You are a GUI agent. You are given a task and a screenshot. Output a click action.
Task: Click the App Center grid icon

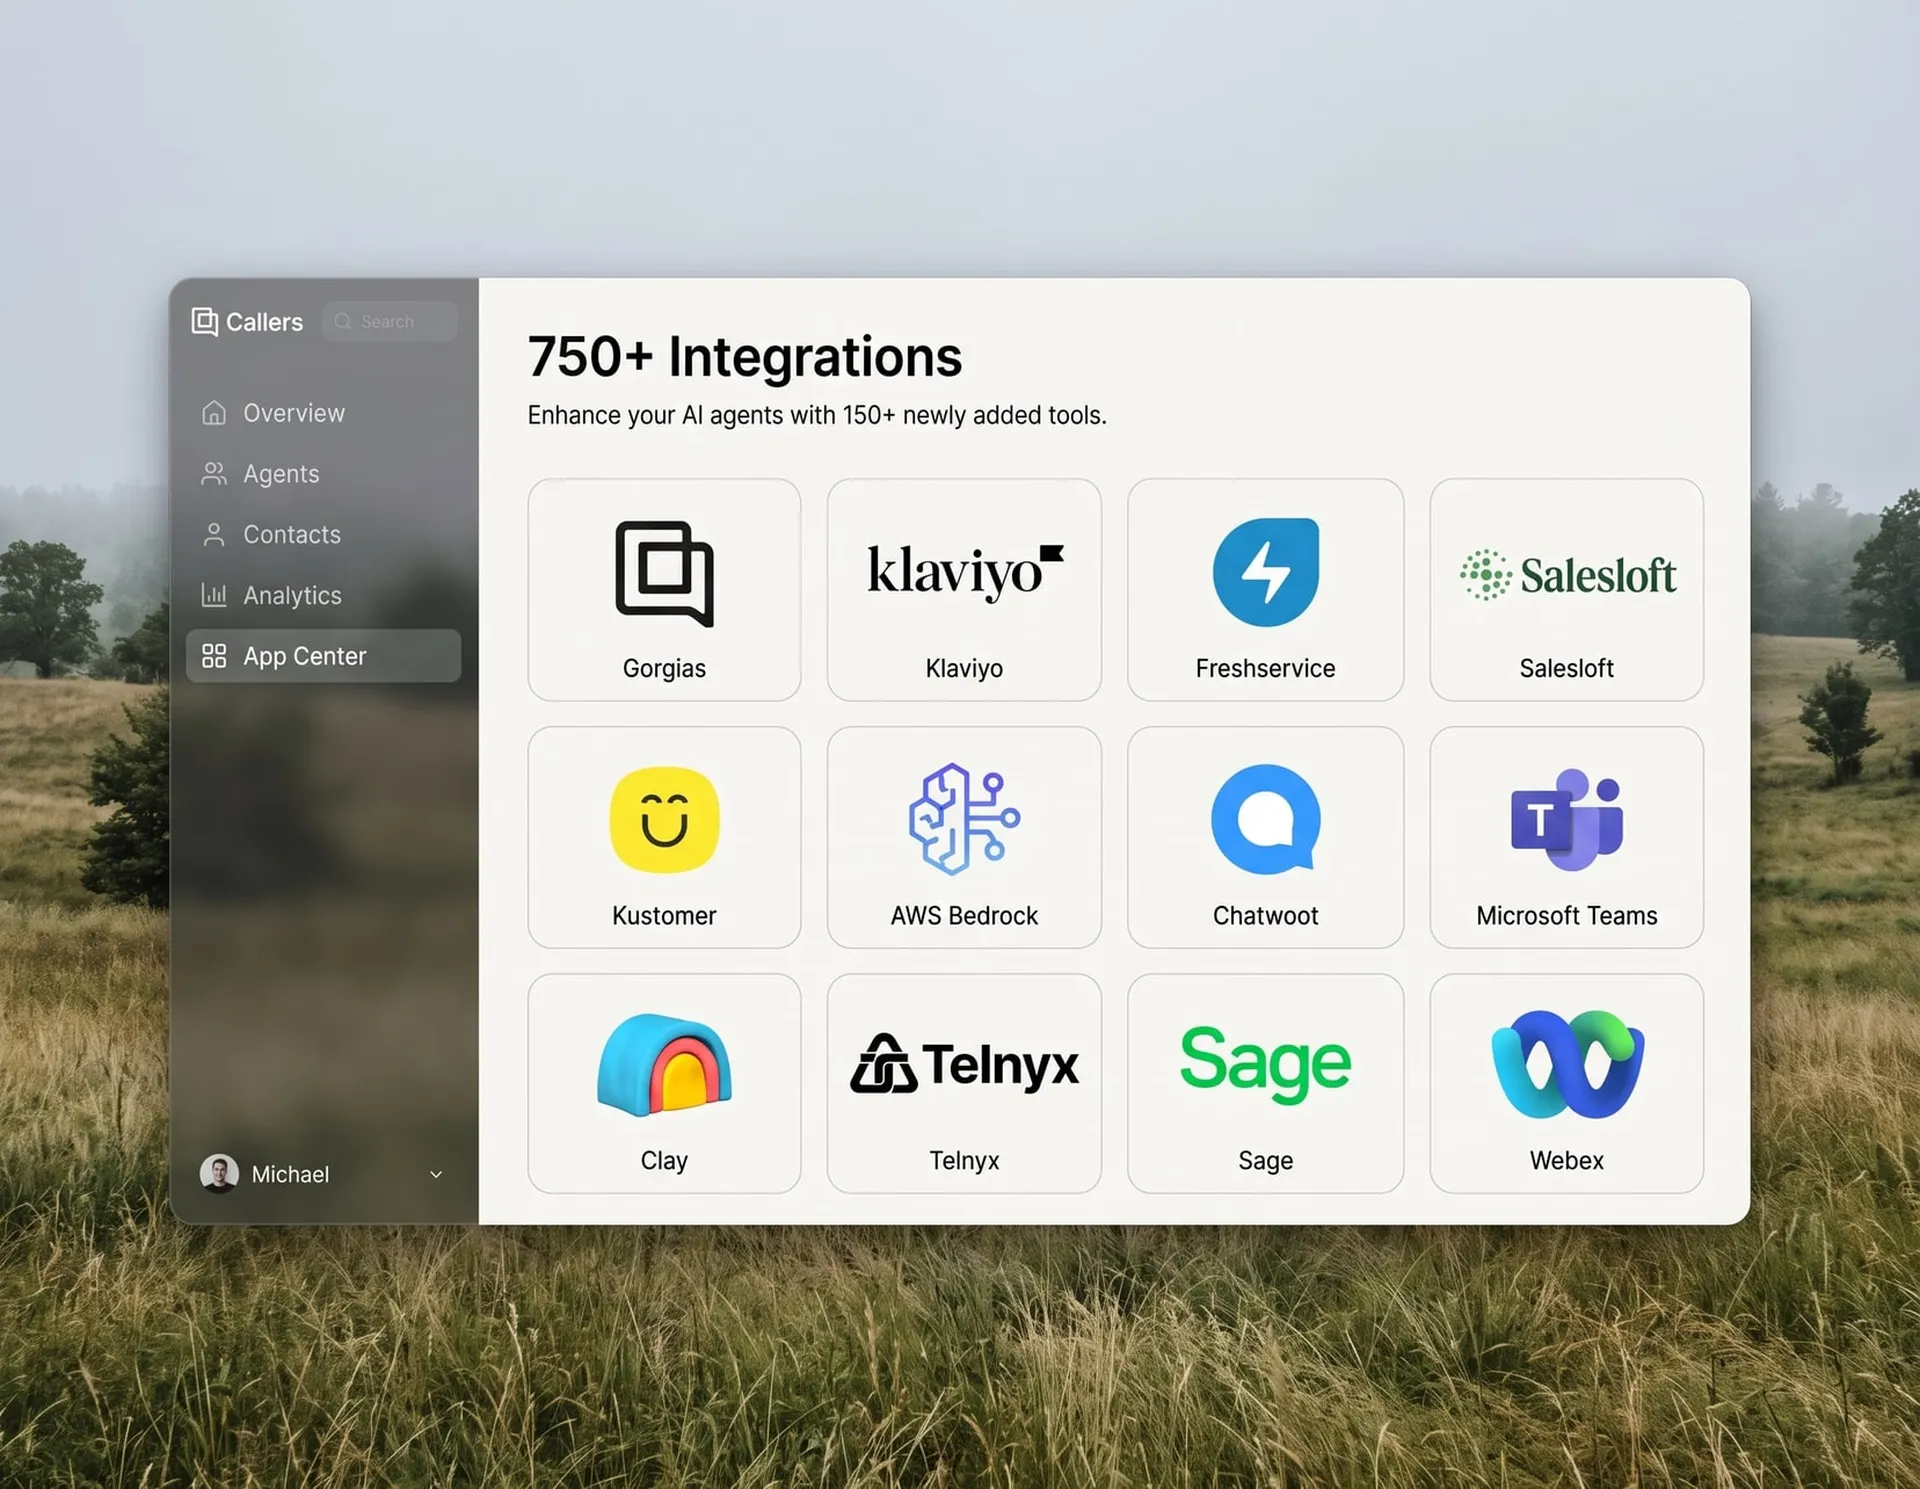point(214,656)
